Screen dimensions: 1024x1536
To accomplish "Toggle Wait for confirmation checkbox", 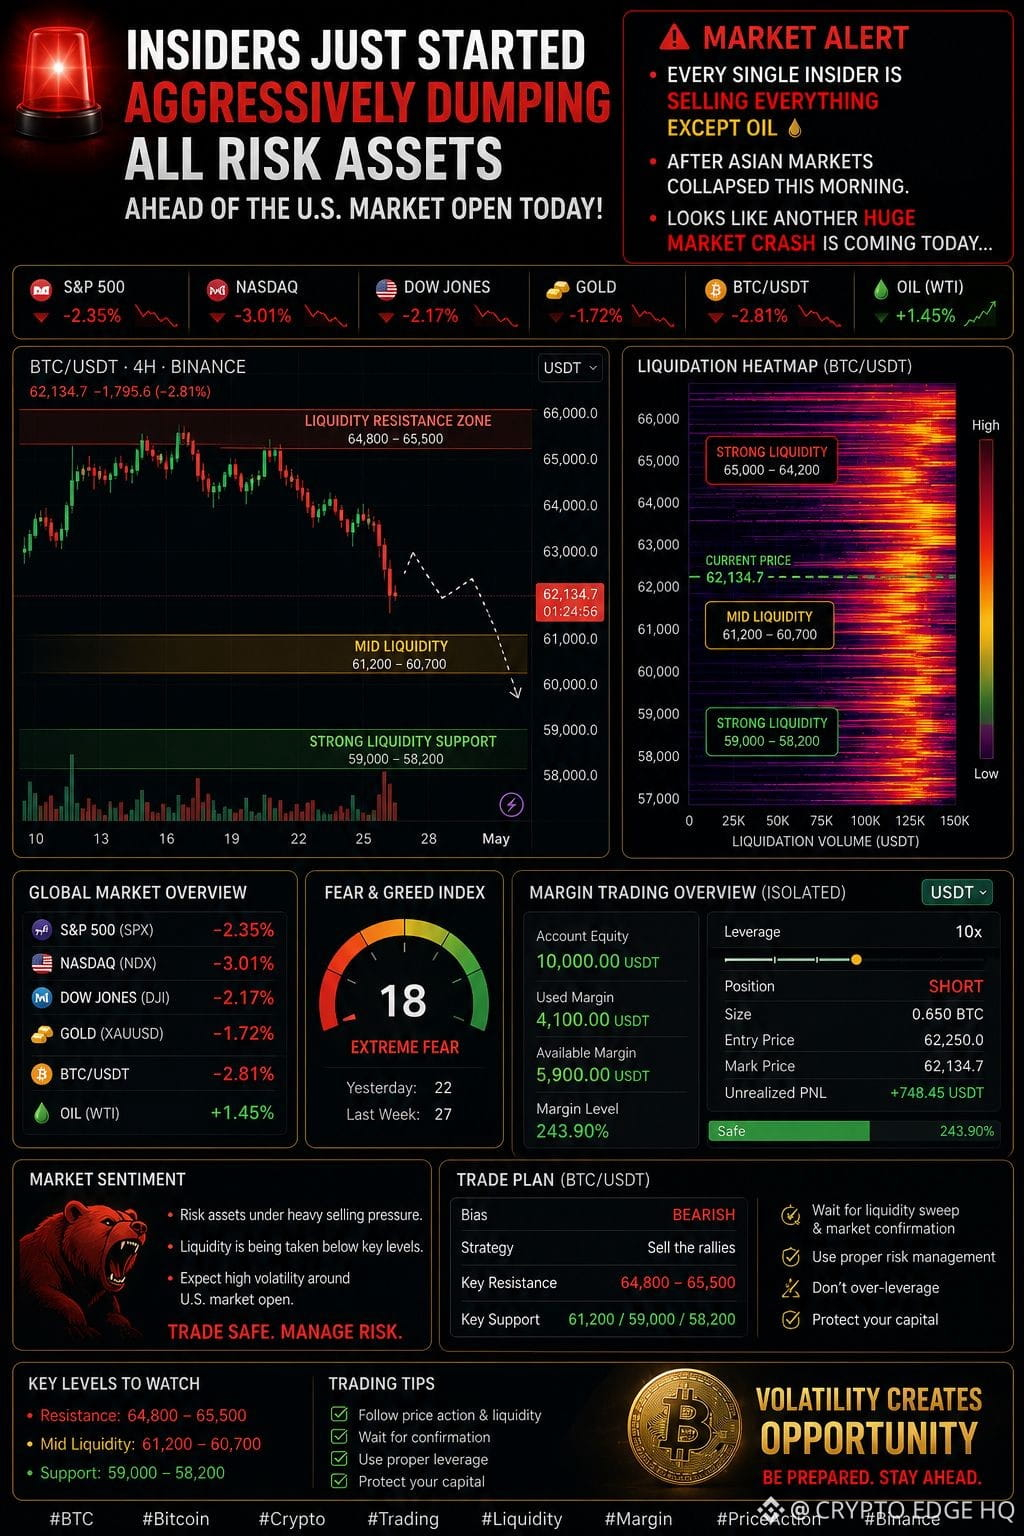I will [339, 1436].
